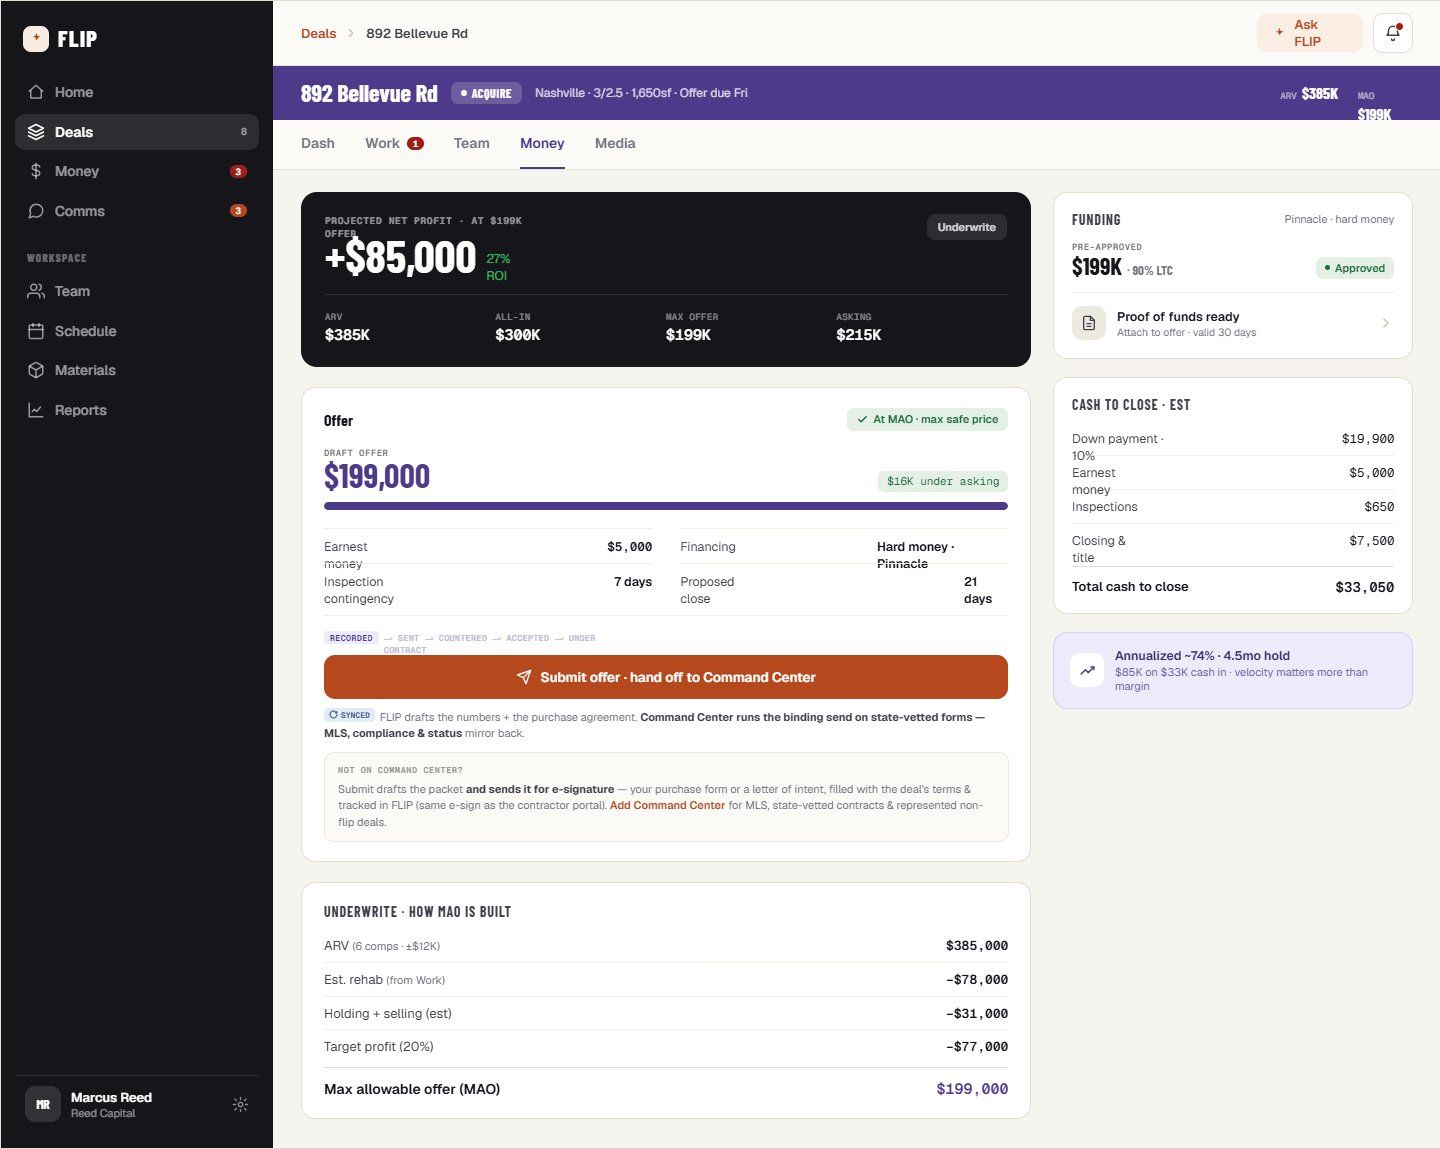Click the ALL-IN $300K figure

518,335
